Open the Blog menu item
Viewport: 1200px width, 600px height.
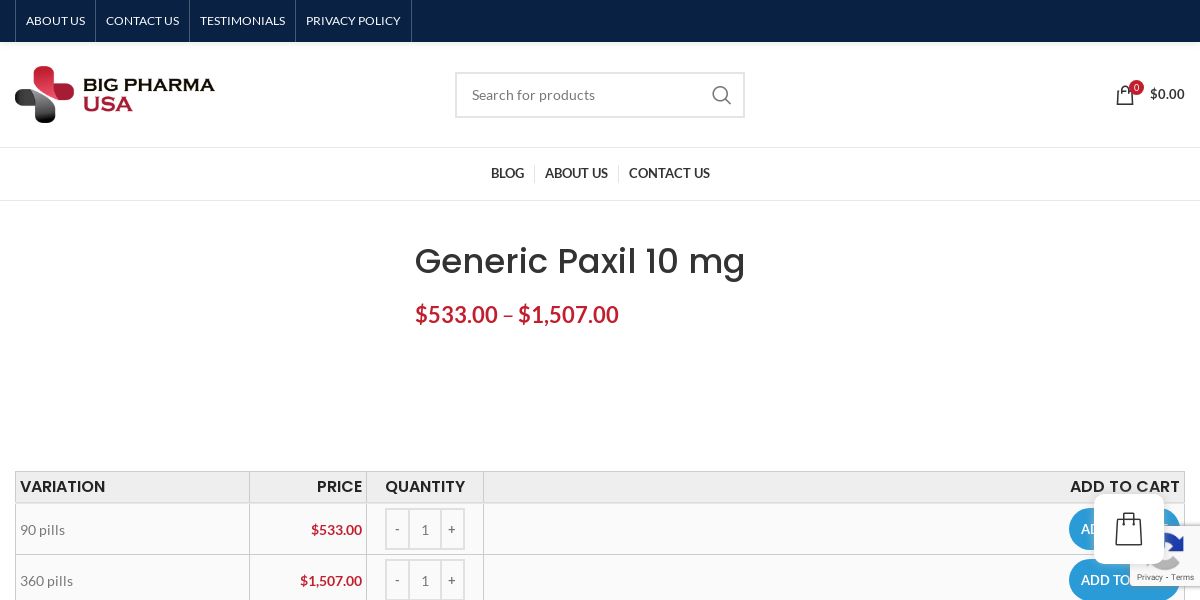(507, 173)
